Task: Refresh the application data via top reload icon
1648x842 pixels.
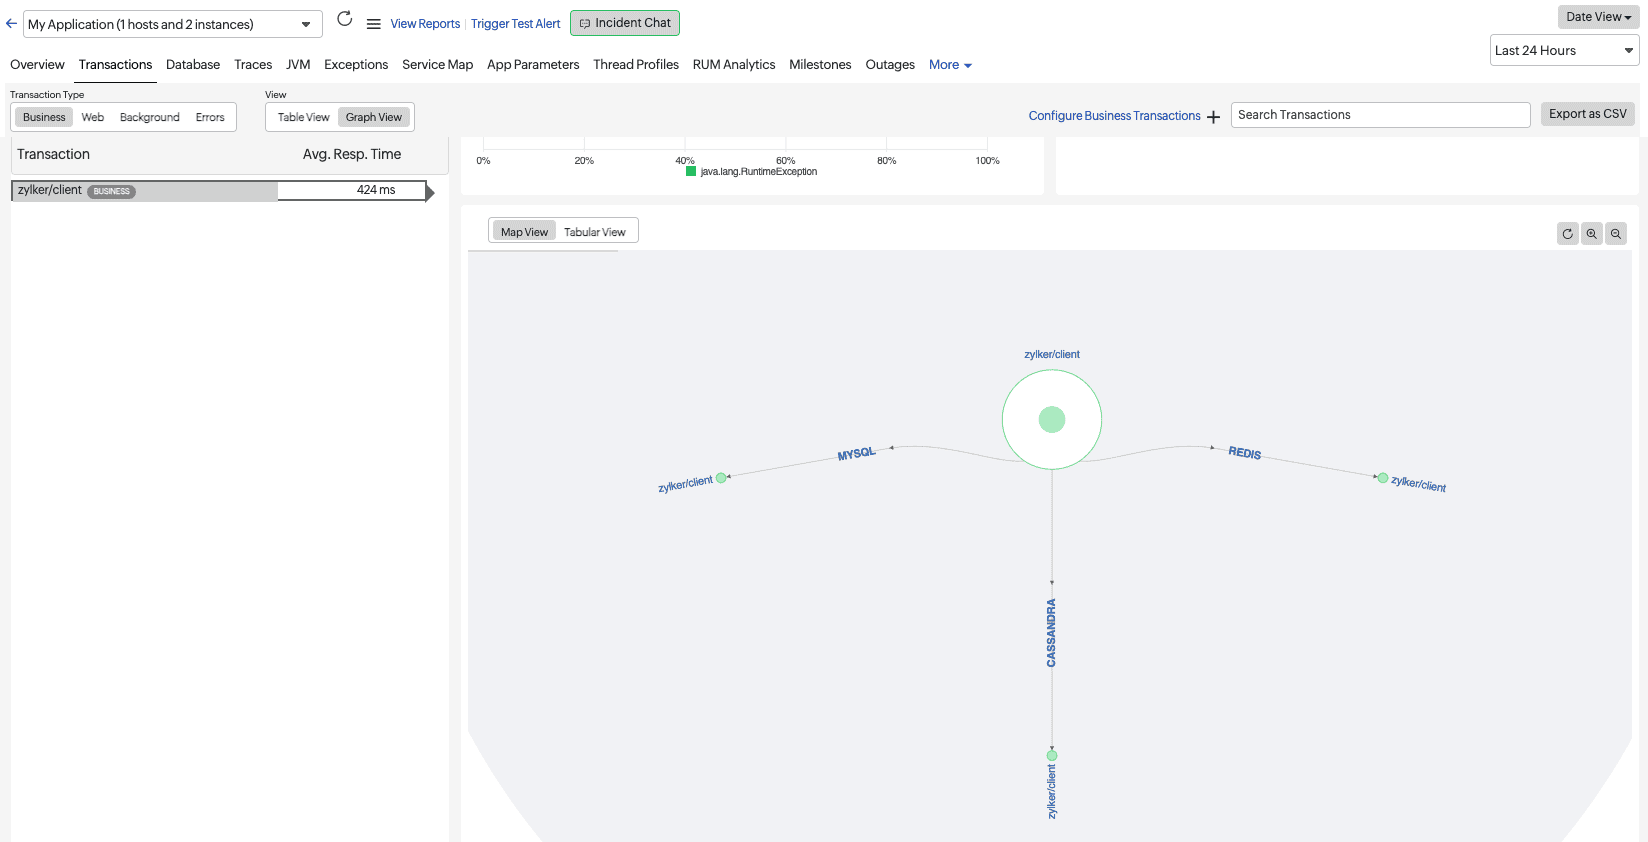Action: click(345, 19)
